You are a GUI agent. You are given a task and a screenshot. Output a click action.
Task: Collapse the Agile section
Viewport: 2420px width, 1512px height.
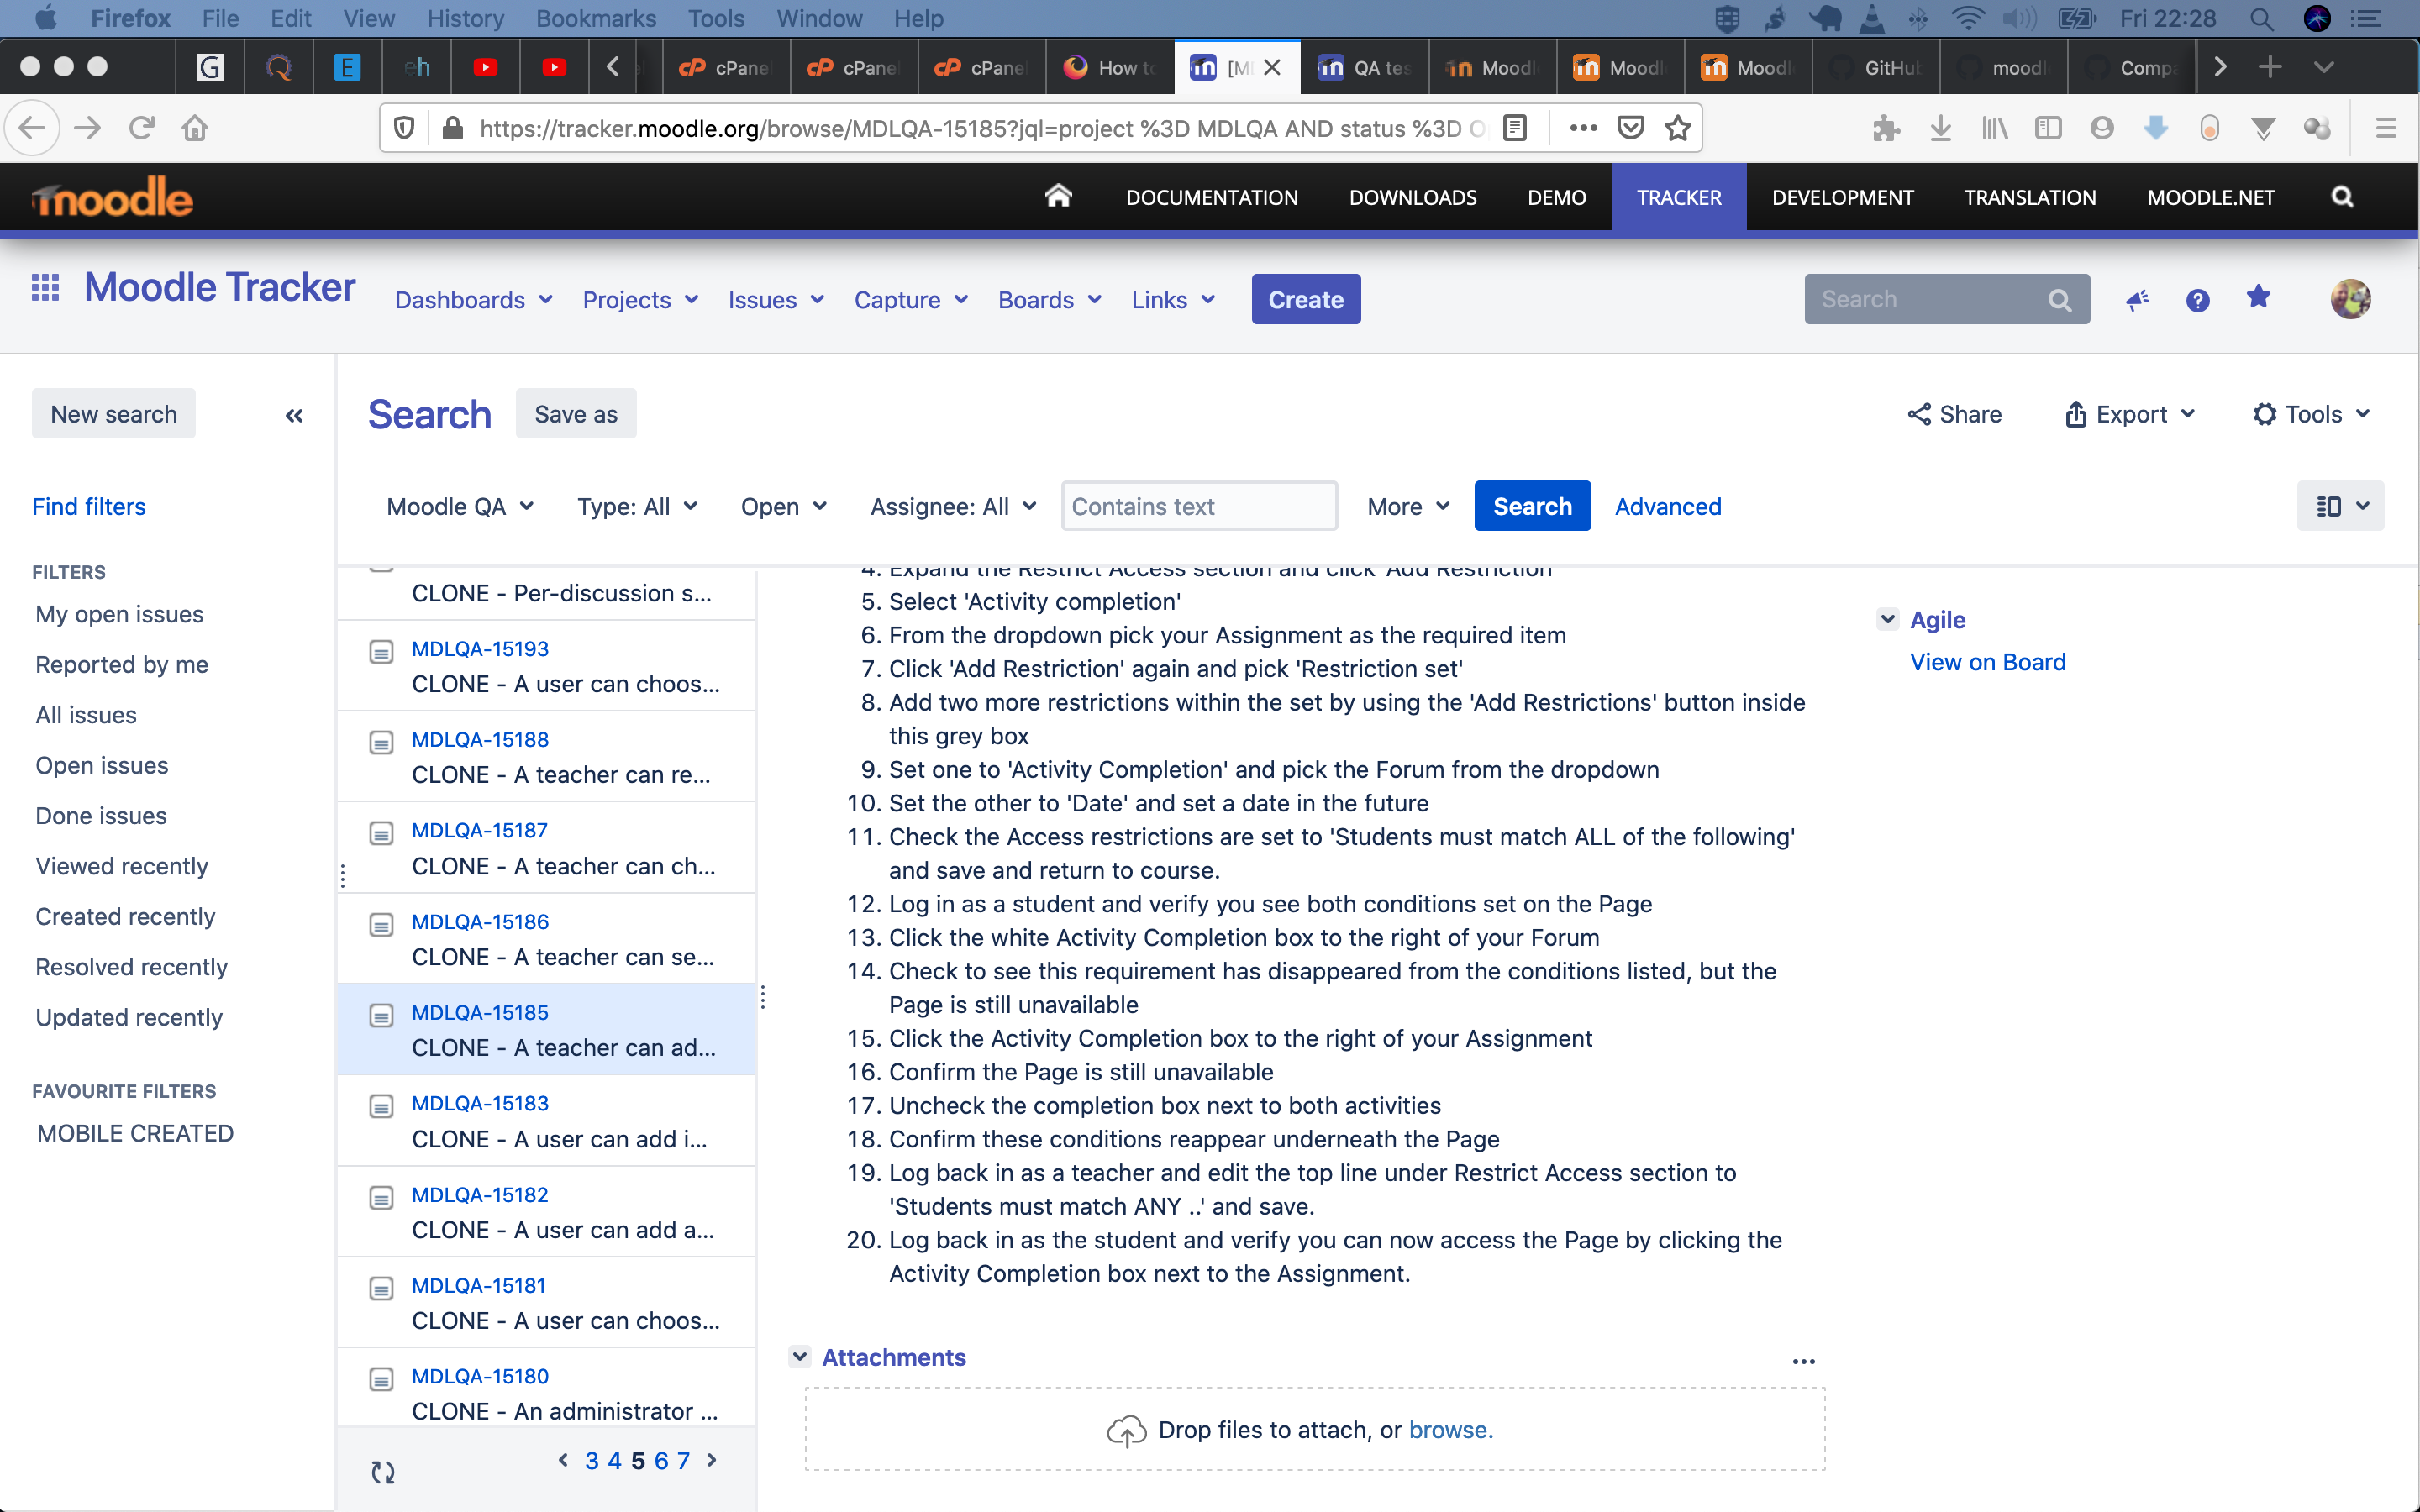(1887, 619)
